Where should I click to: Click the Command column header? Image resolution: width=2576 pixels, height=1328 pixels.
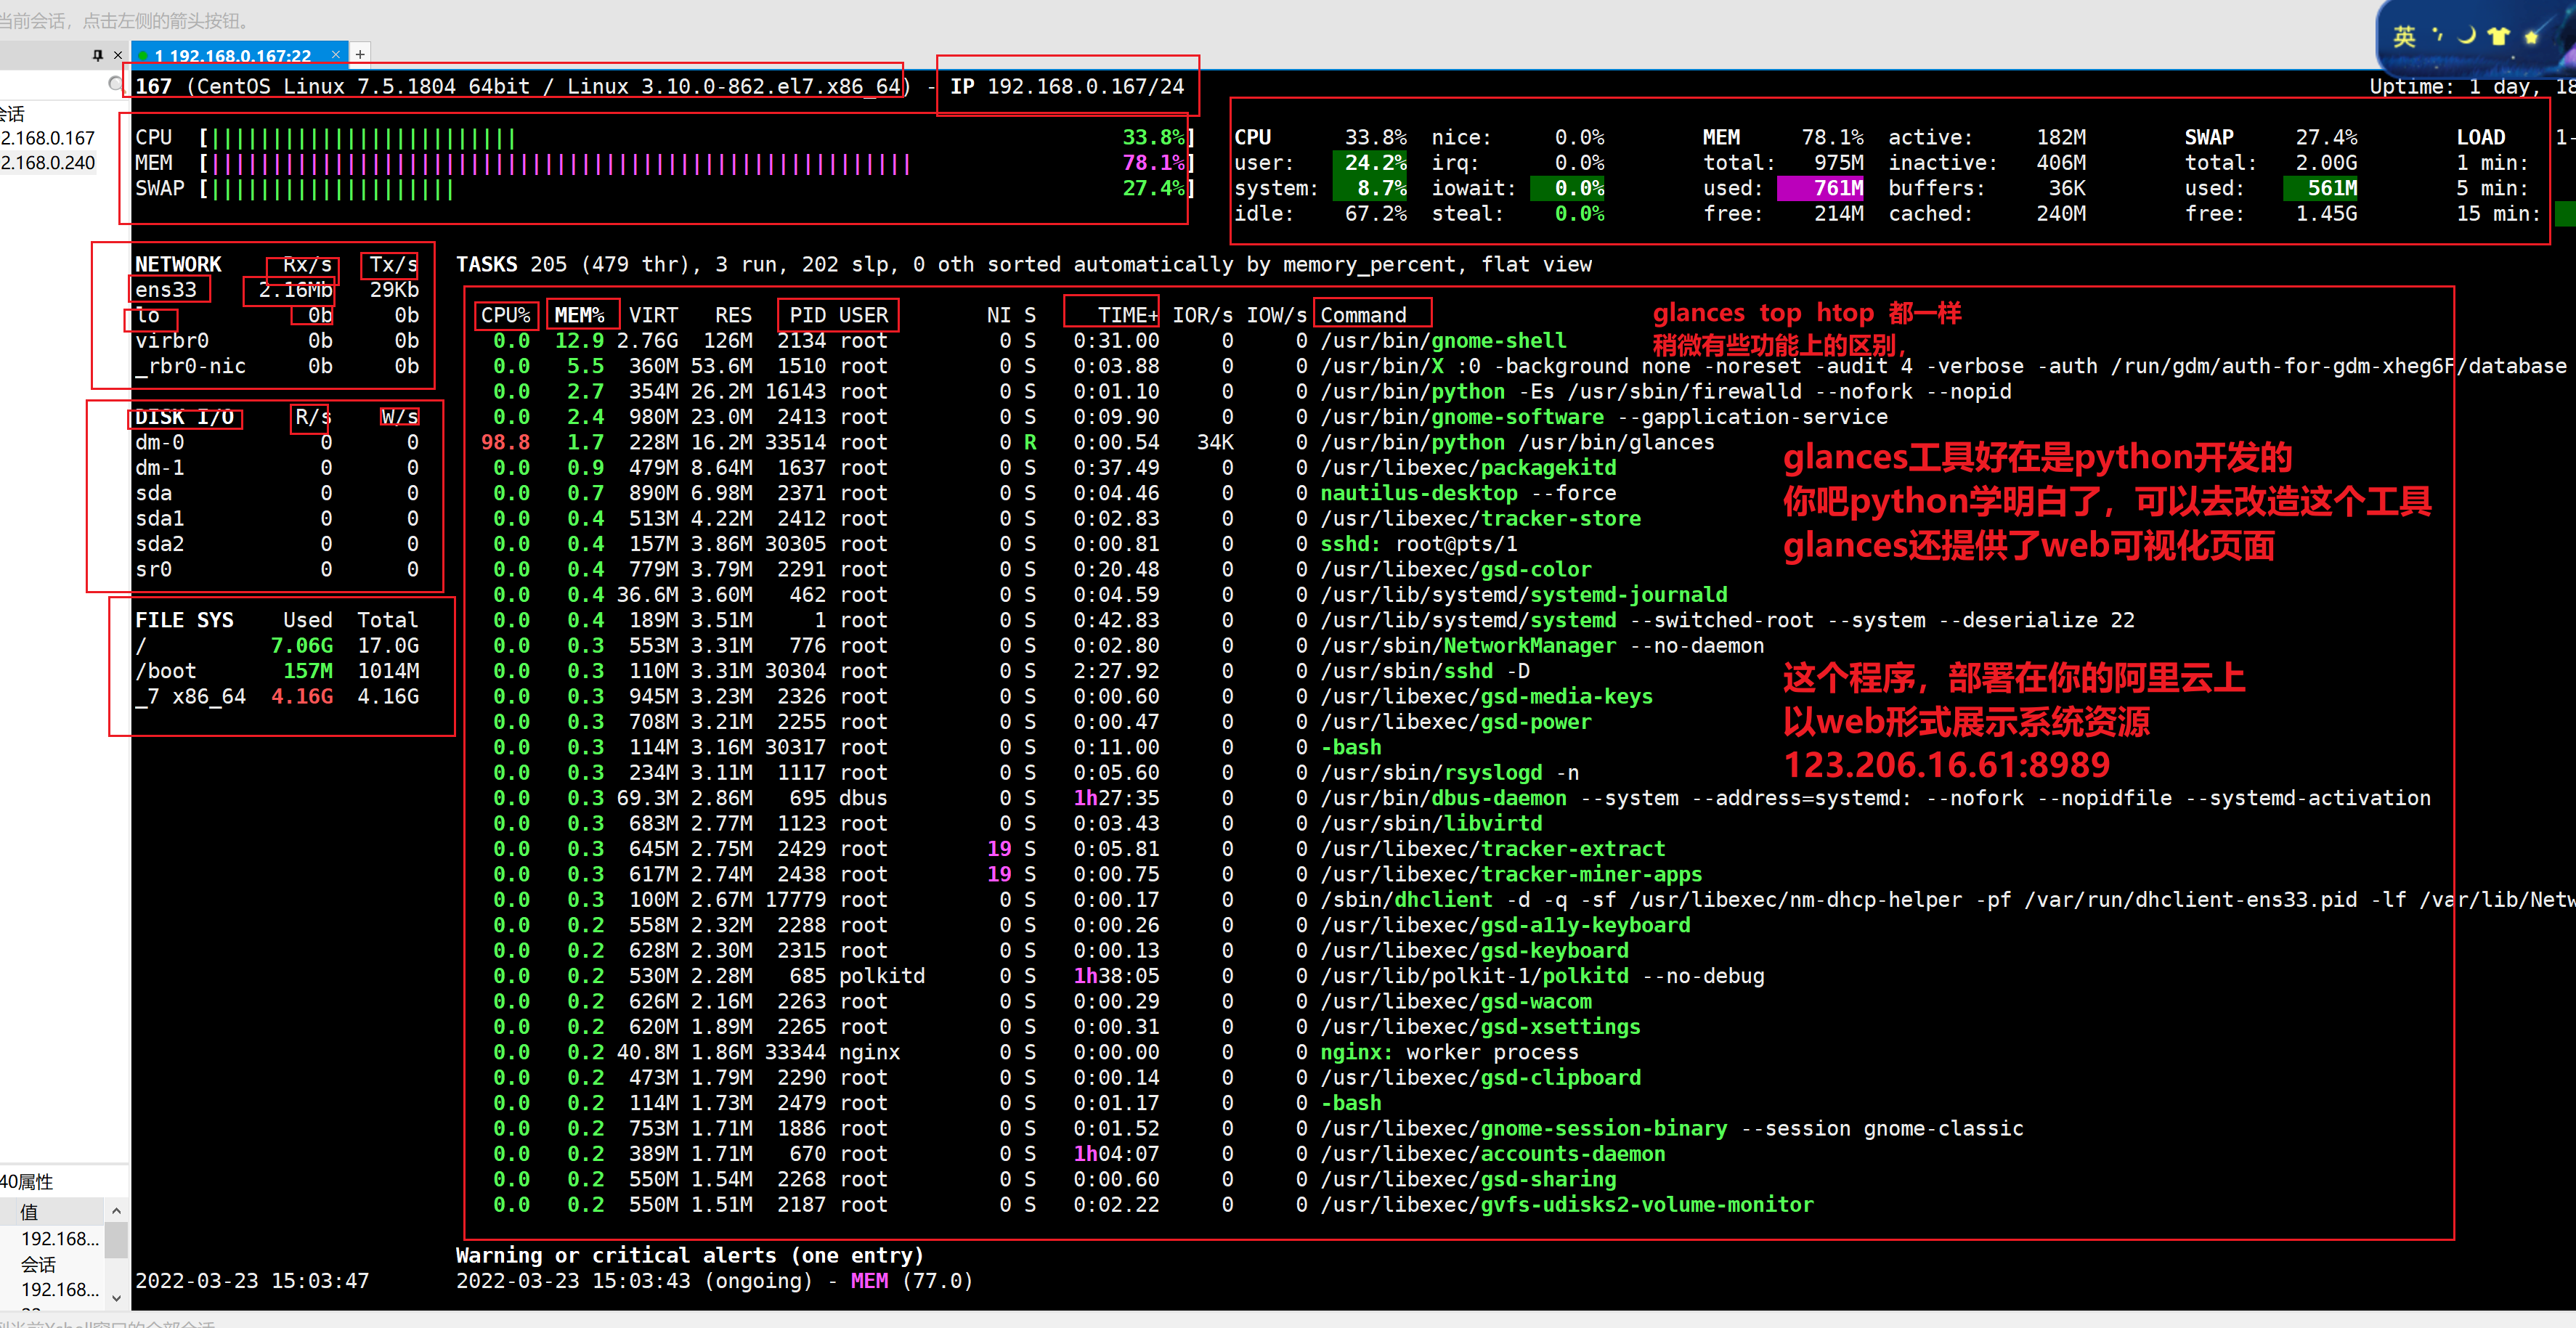[x=1363, y=315]
